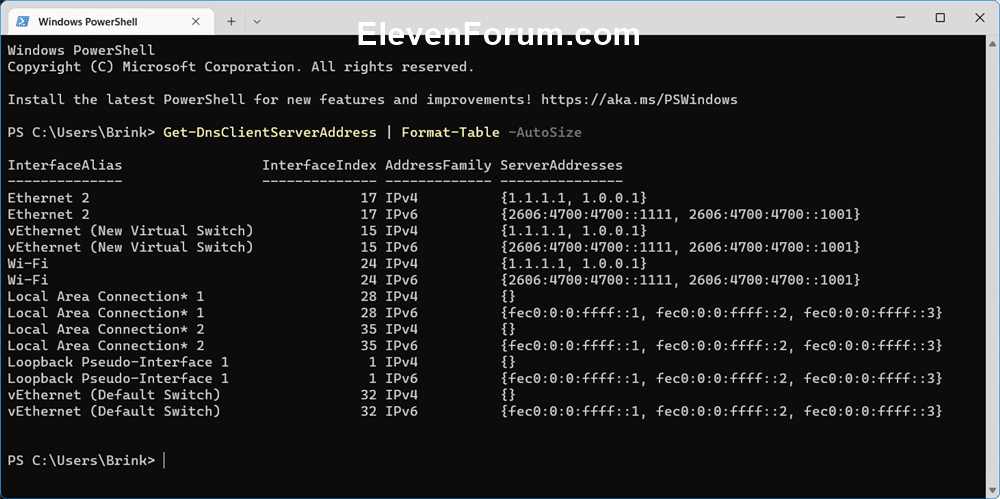Click the InterfaceIndex column header

point(319,166)
